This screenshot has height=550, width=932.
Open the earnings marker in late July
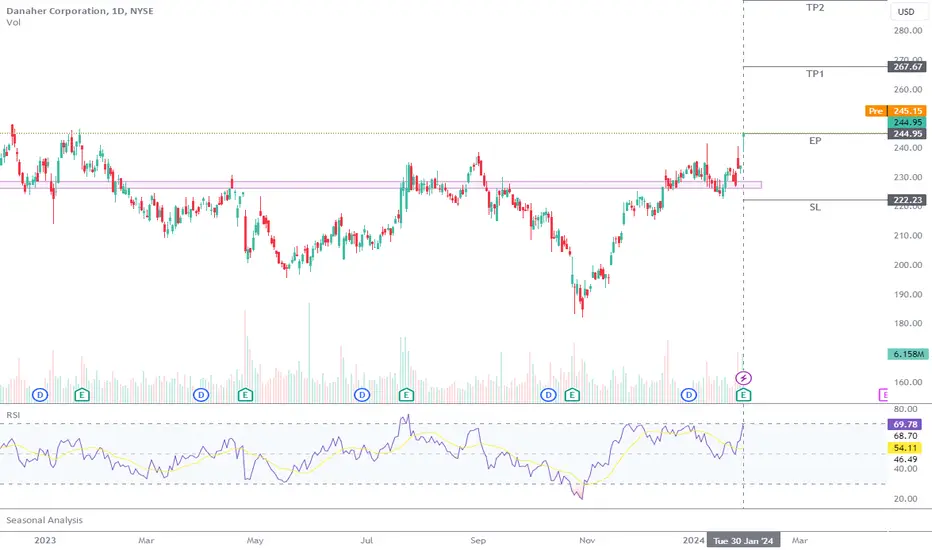click(x=406, y=395)
